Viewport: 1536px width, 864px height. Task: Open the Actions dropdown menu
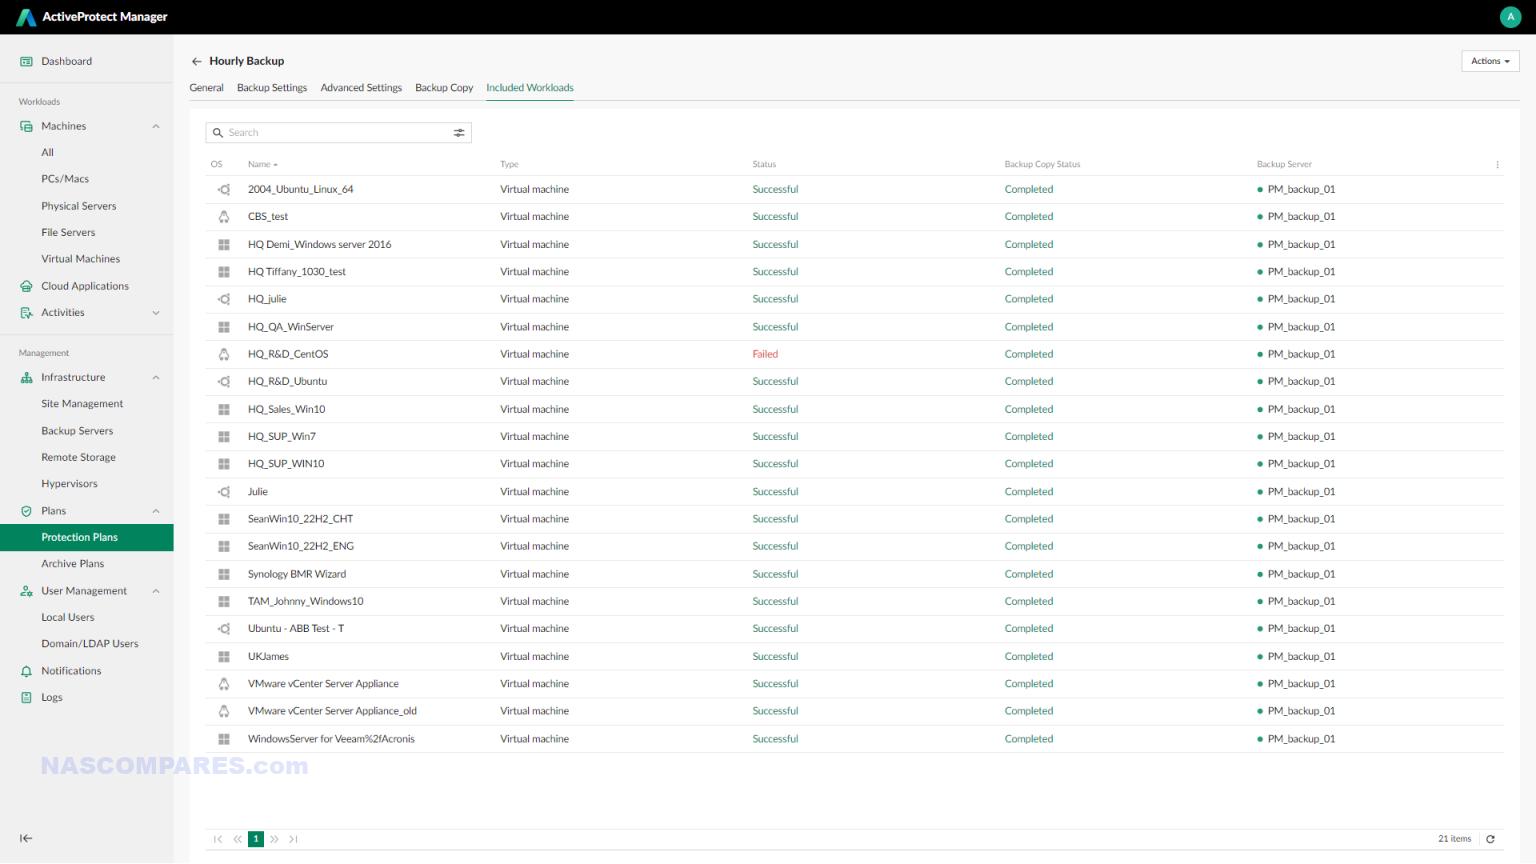pyautogui.click(x=1489, y=61)
